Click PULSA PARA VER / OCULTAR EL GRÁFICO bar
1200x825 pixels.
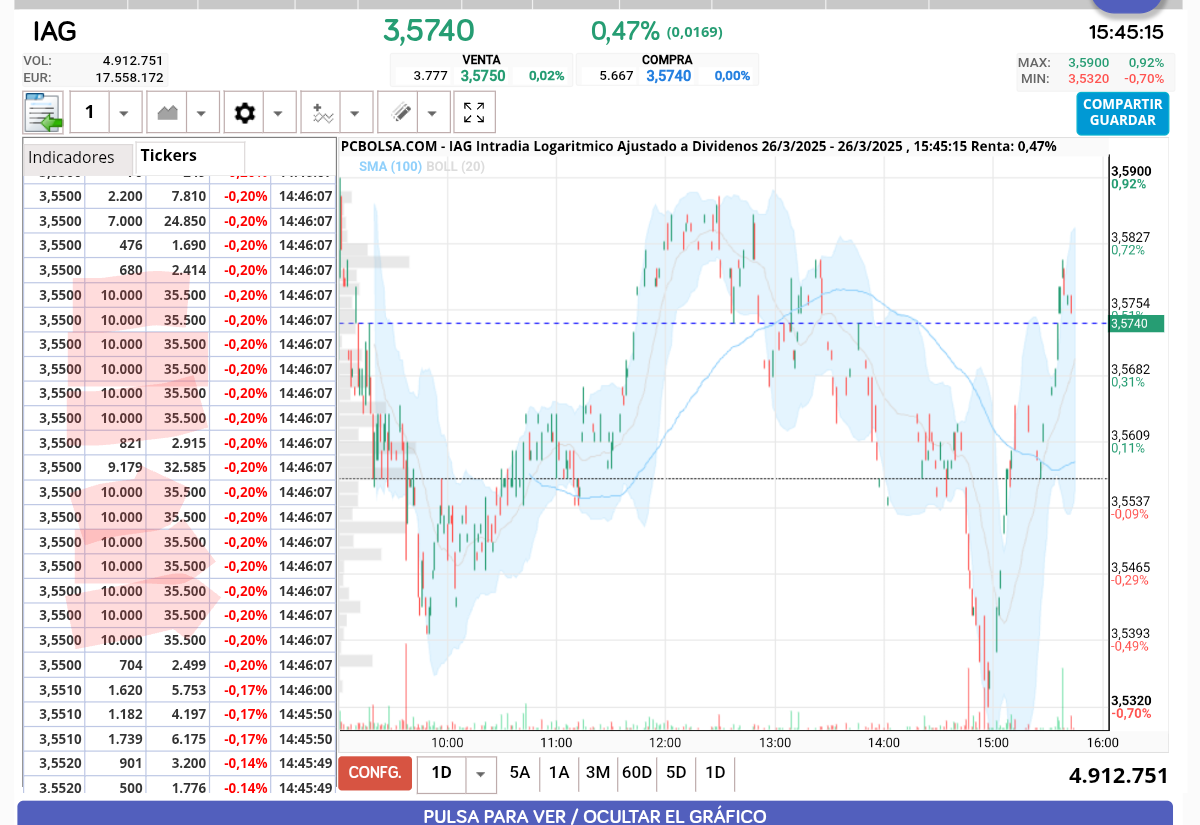(x=595, y=815)
